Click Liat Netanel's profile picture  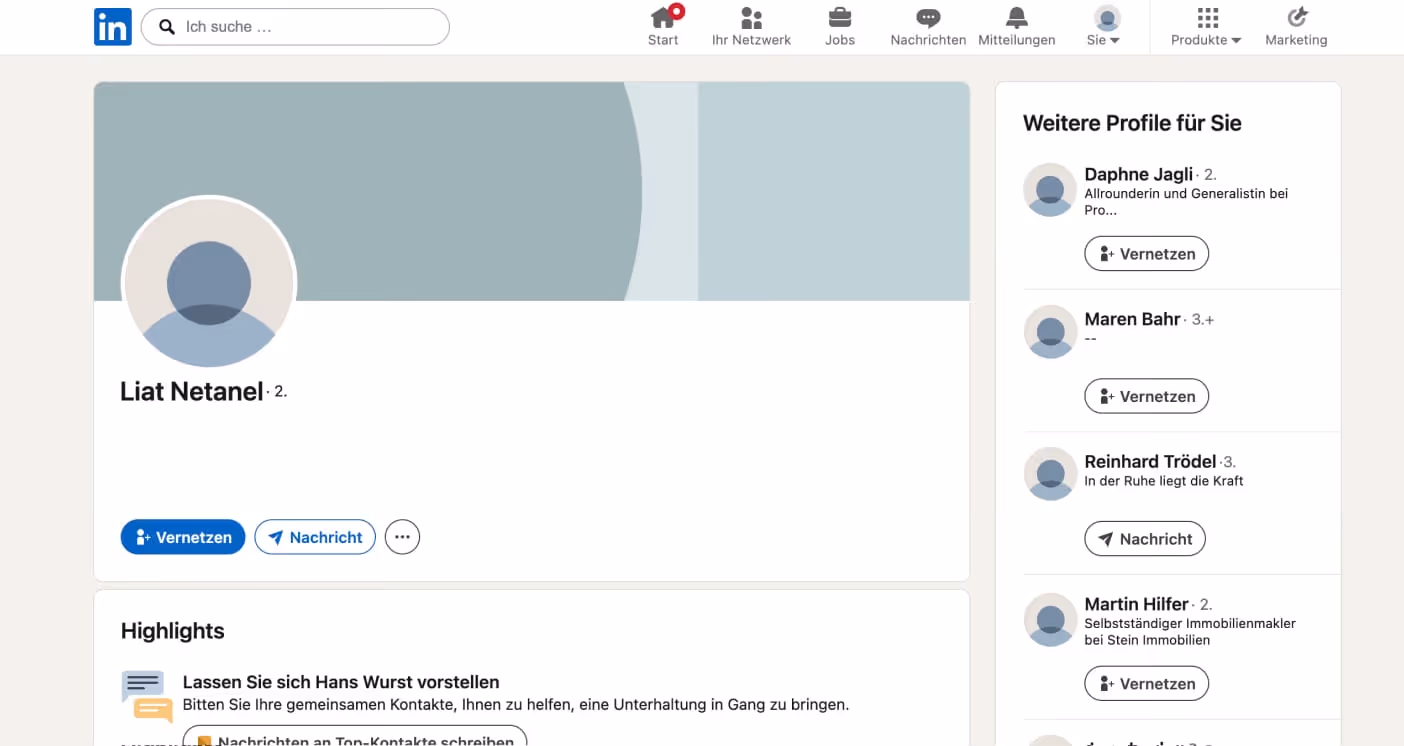(x=209, y=283)
